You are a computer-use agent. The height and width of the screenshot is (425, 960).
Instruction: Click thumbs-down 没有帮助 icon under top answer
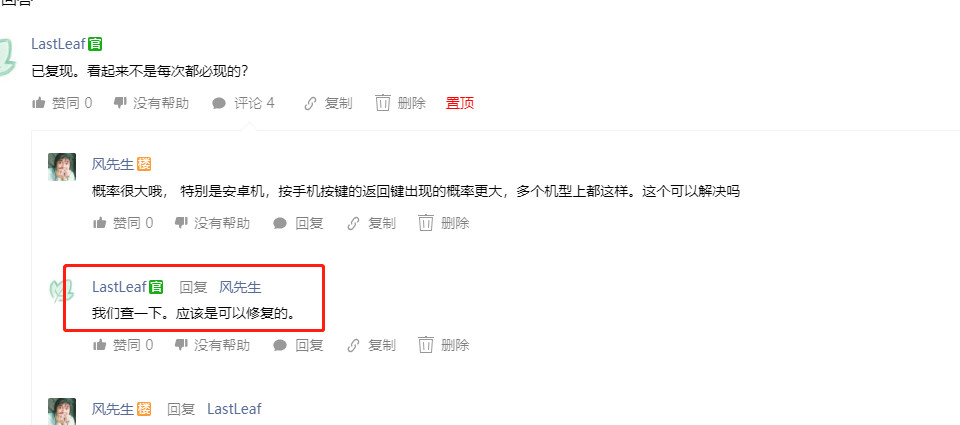point(120,103)
